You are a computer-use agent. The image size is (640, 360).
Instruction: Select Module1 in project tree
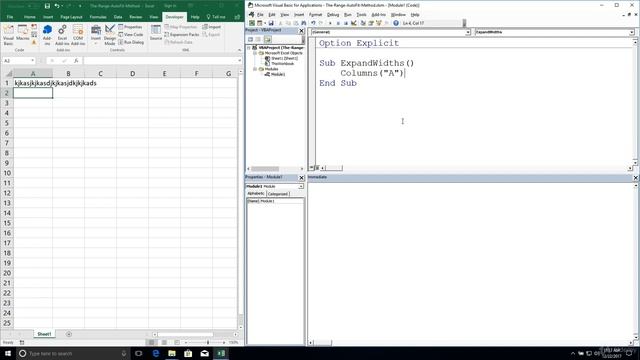(x=275, y=74)
